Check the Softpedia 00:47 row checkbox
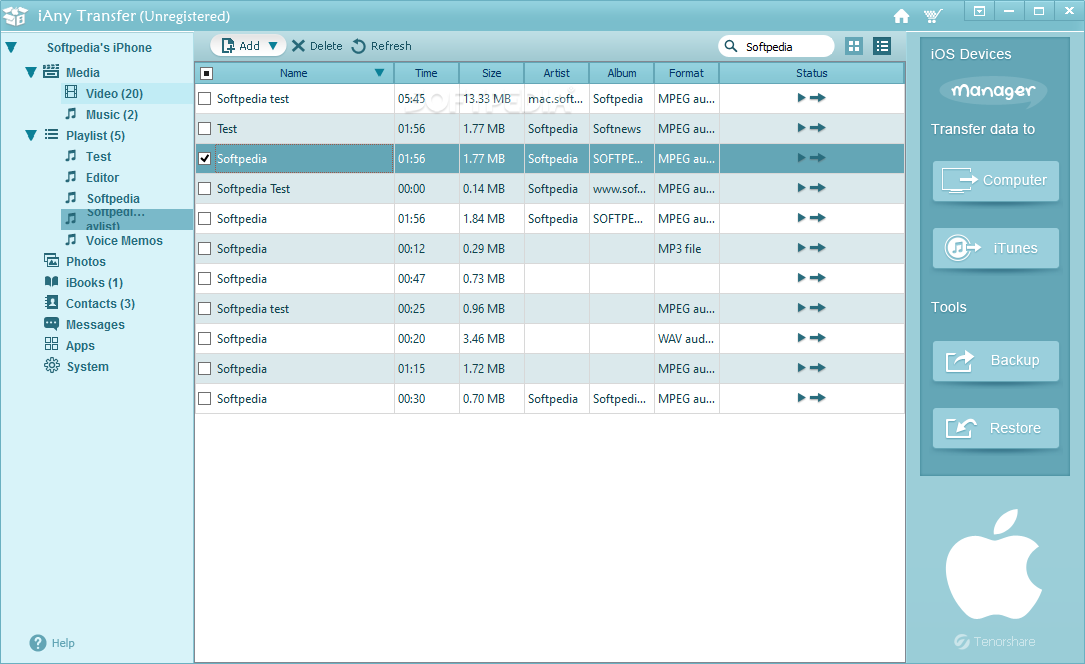Screen dimensions: 1085x664 [x=204, y=279]
